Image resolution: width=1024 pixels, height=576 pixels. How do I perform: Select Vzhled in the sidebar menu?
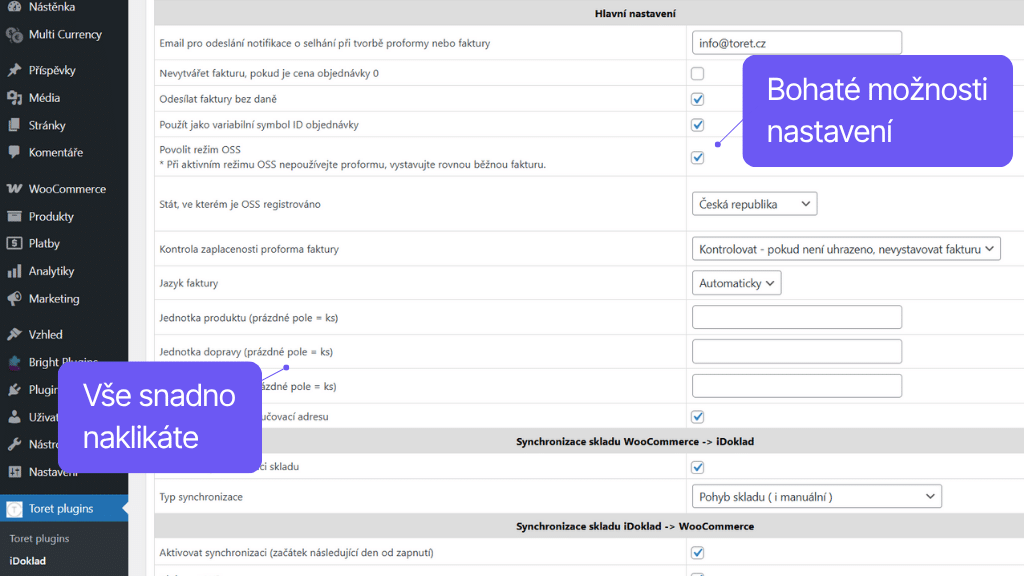click(45, 335)
